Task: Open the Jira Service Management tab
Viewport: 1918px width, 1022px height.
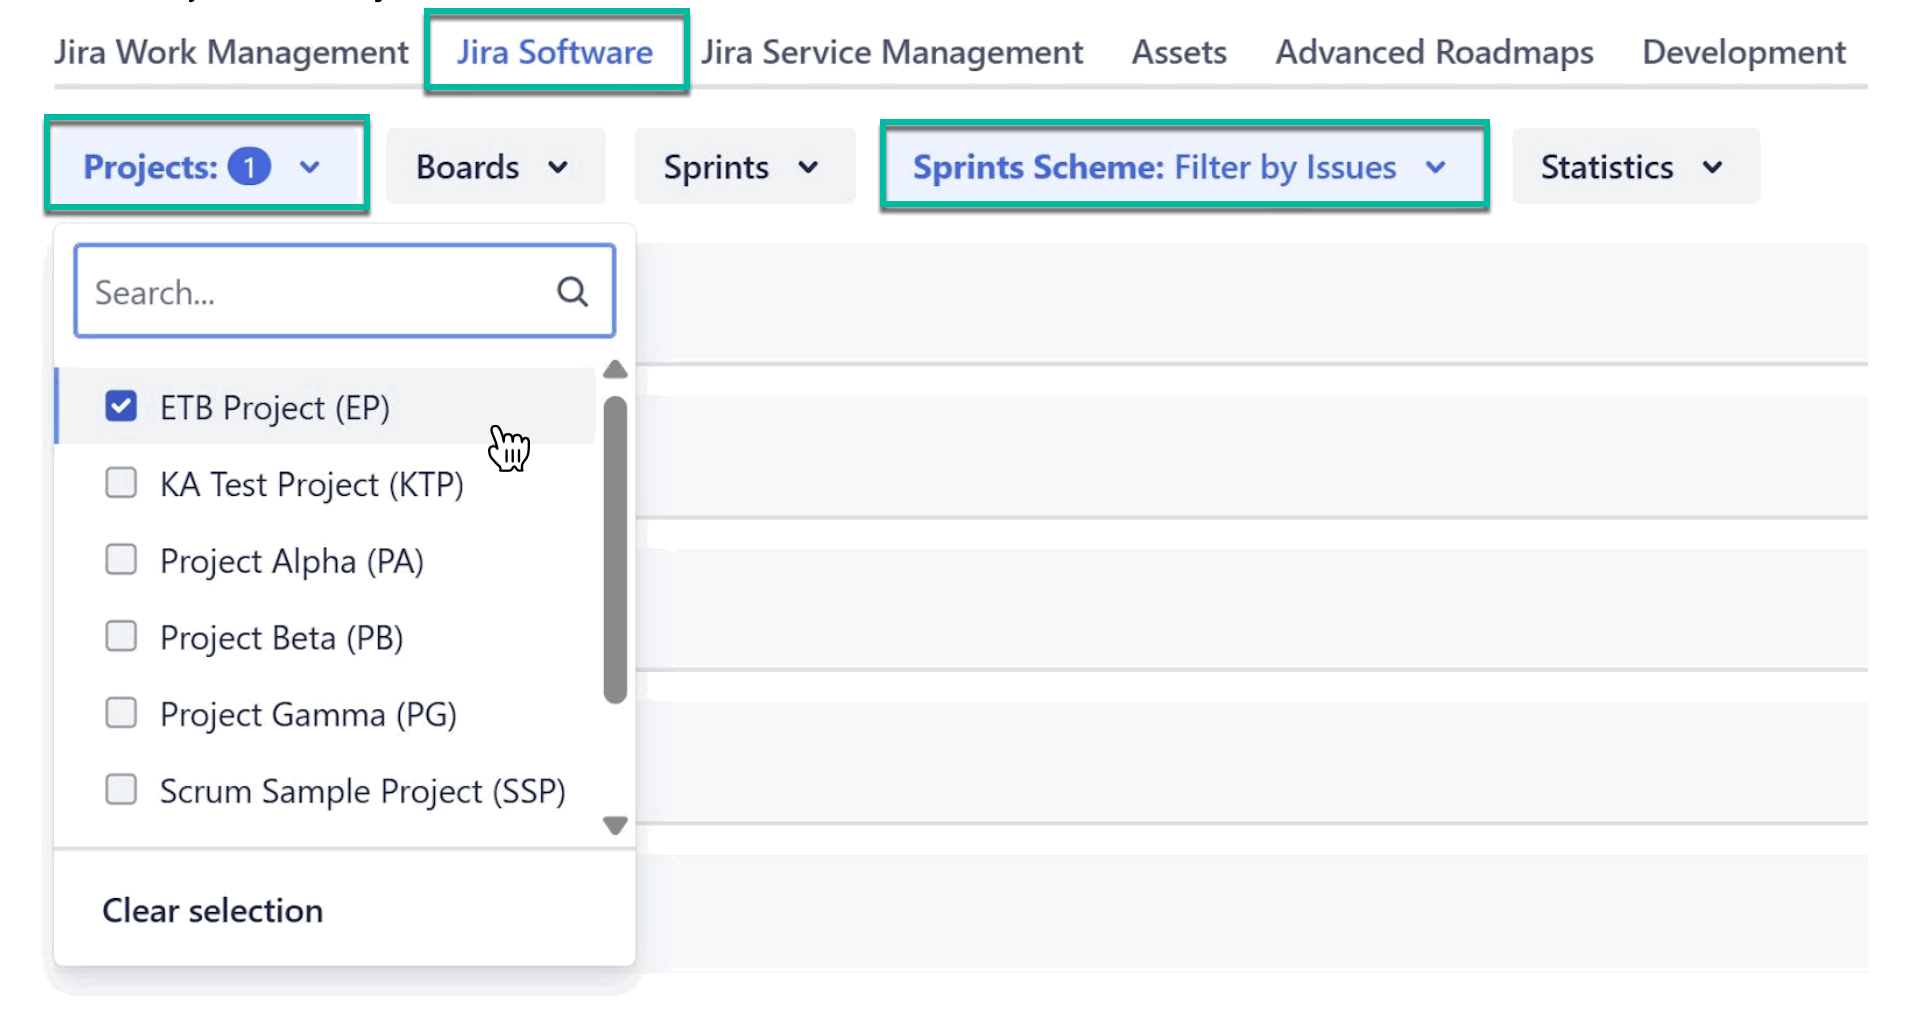Action: click(891, 52)
